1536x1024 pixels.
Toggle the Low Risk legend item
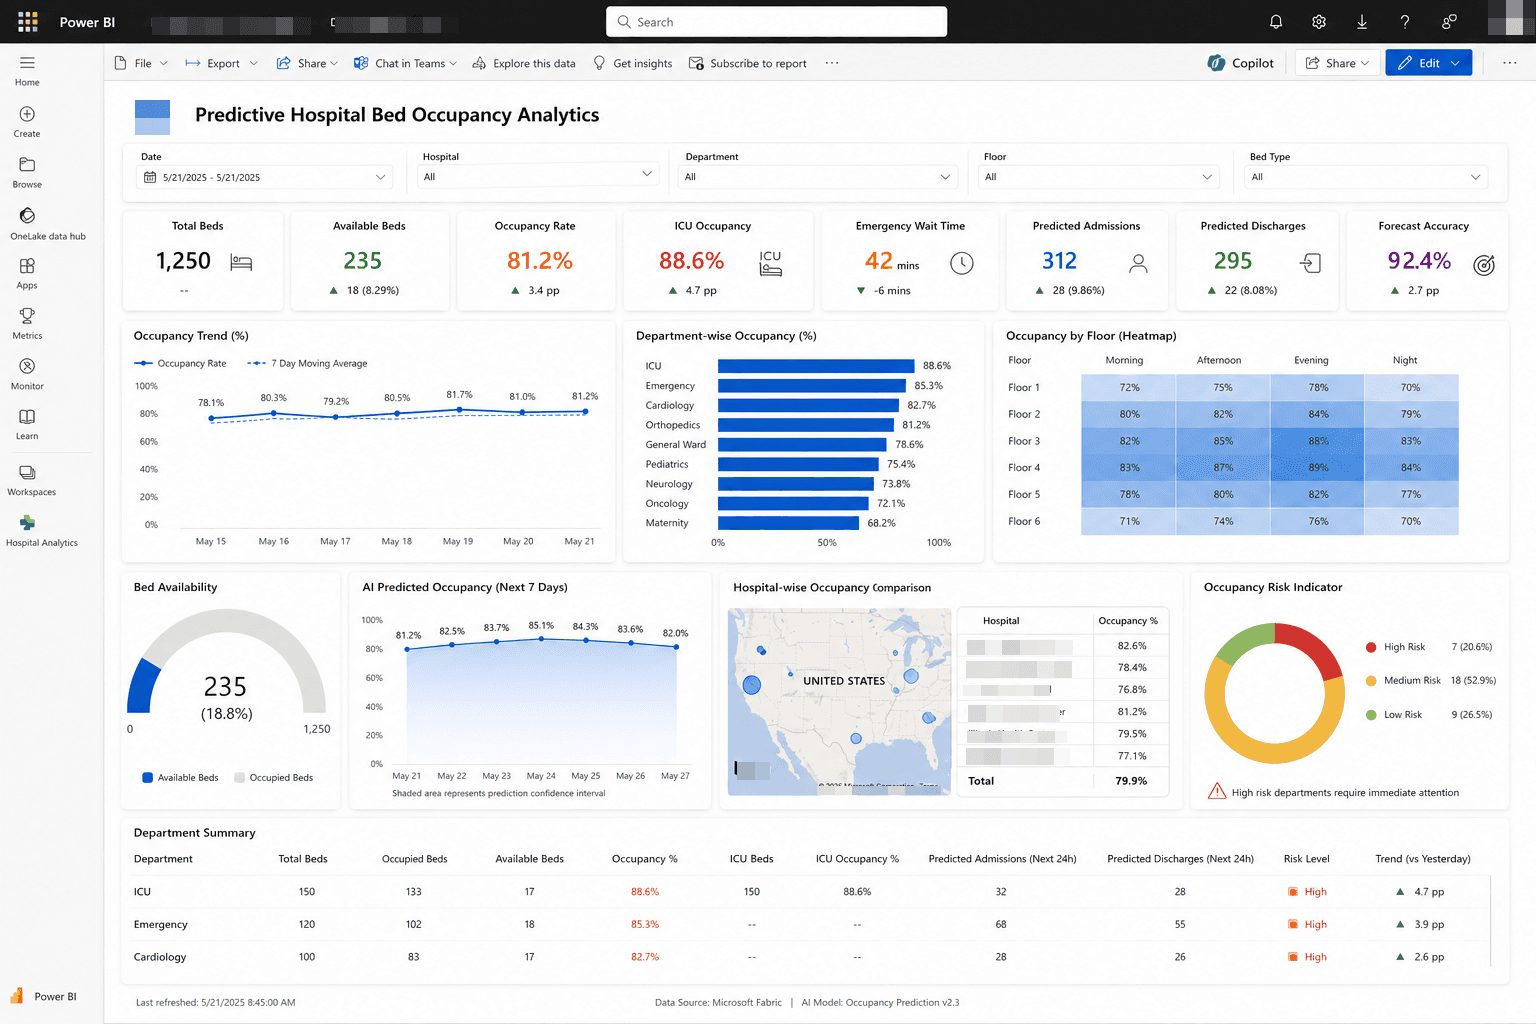1394,715
